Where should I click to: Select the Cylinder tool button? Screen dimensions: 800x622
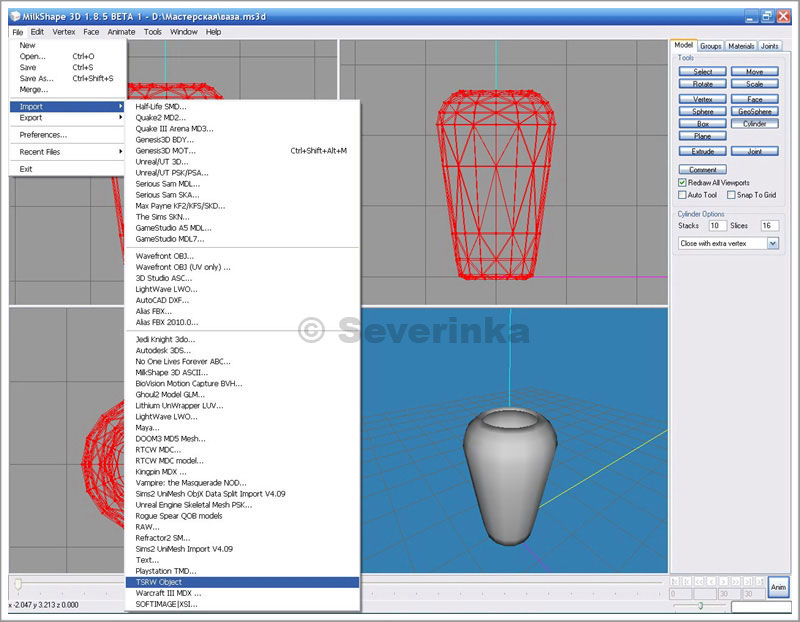(755, 124)
